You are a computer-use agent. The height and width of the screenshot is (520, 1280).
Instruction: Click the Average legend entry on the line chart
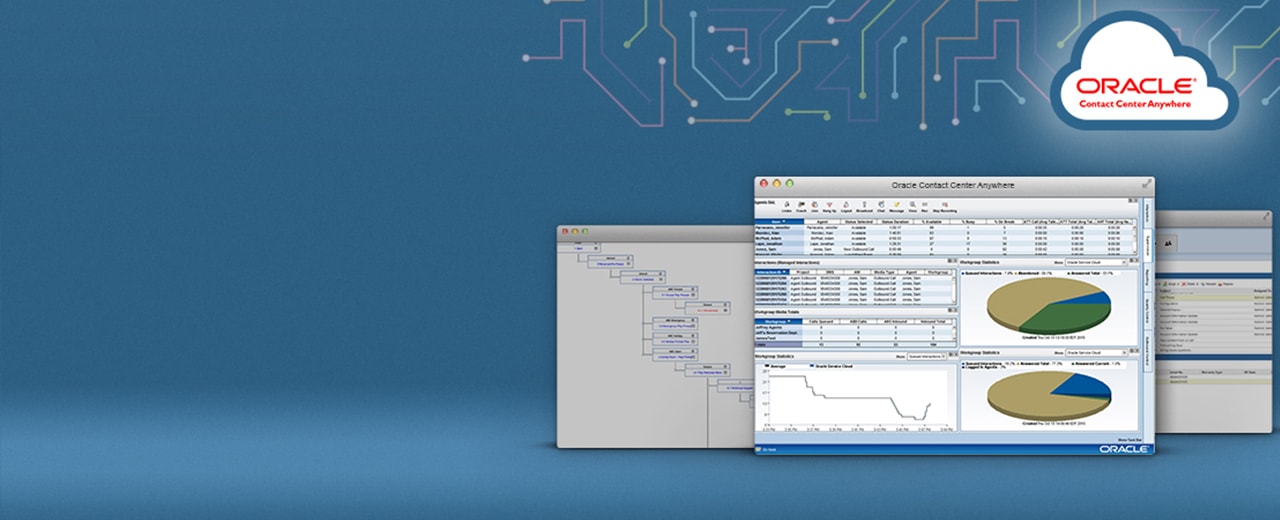(776, 366)
